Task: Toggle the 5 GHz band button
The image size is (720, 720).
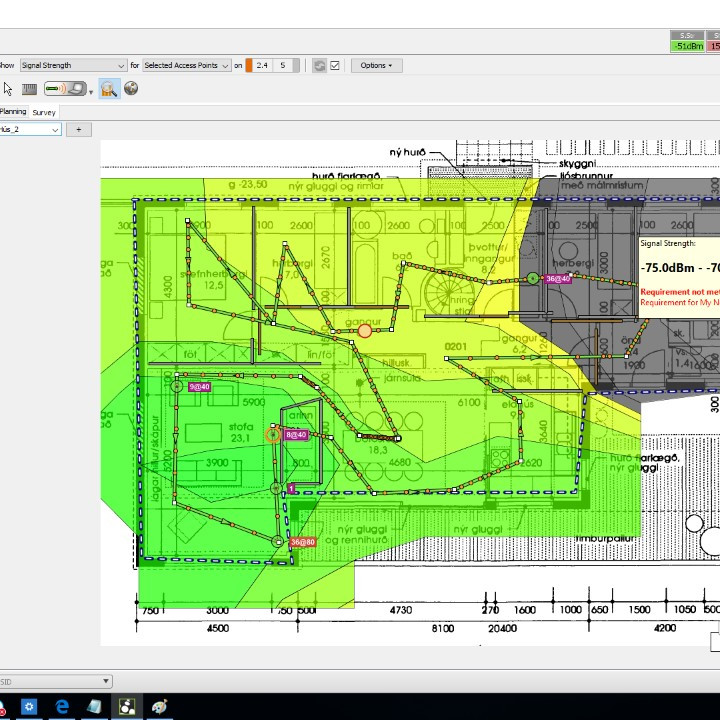Action: tap(283, 66)
